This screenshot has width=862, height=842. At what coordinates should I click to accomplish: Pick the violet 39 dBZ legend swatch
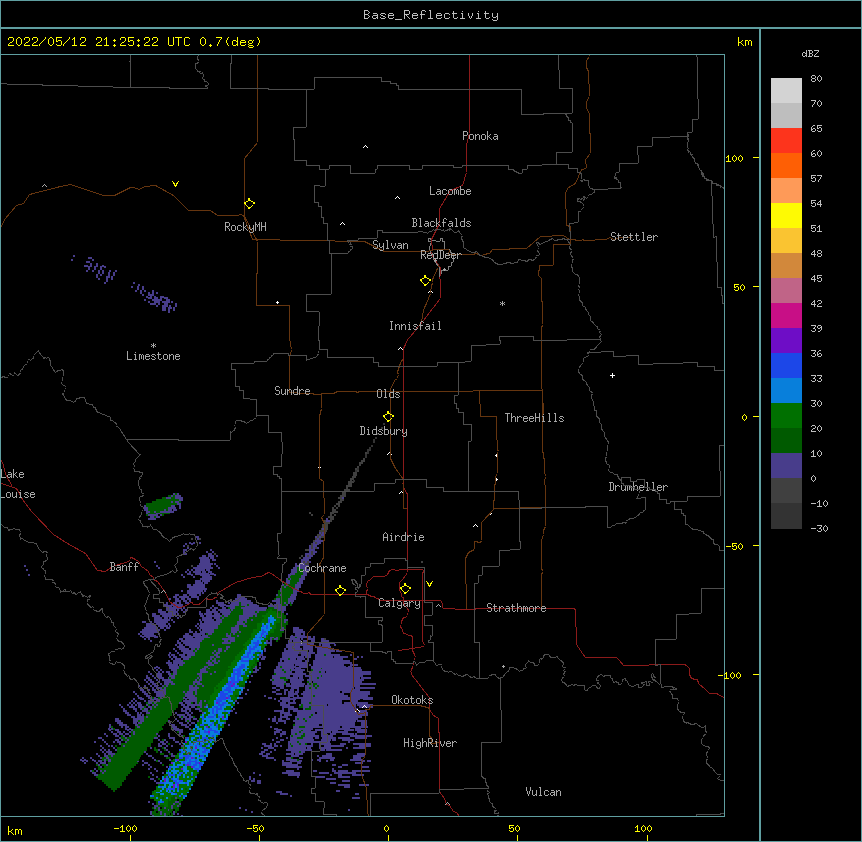tap(786, 340)
